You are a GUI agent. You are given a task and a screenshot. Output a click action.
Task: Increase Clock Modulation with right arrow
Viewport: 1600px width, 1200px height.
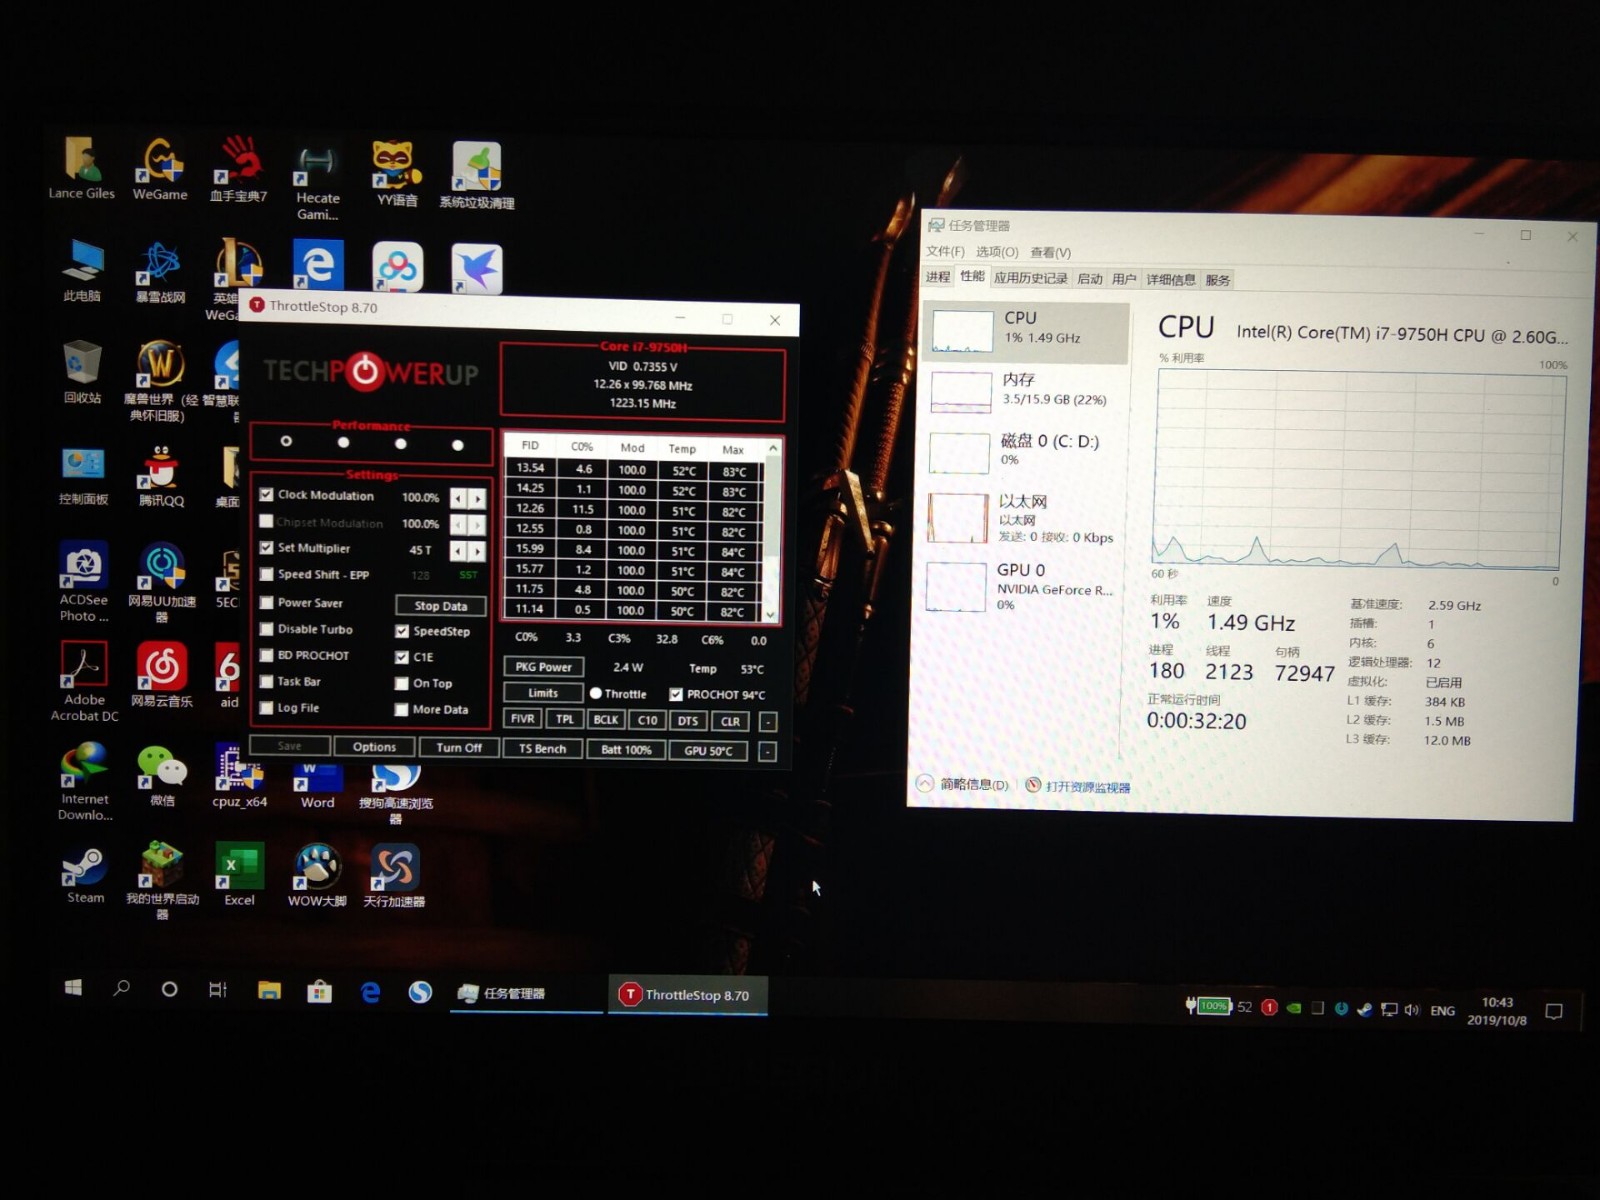pos(478,497)
